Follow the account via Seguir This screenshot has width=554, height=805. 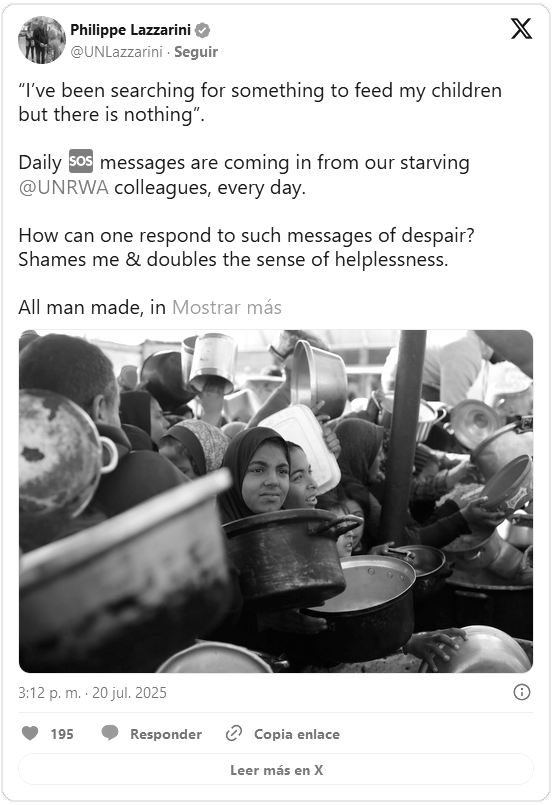(196, 52)
